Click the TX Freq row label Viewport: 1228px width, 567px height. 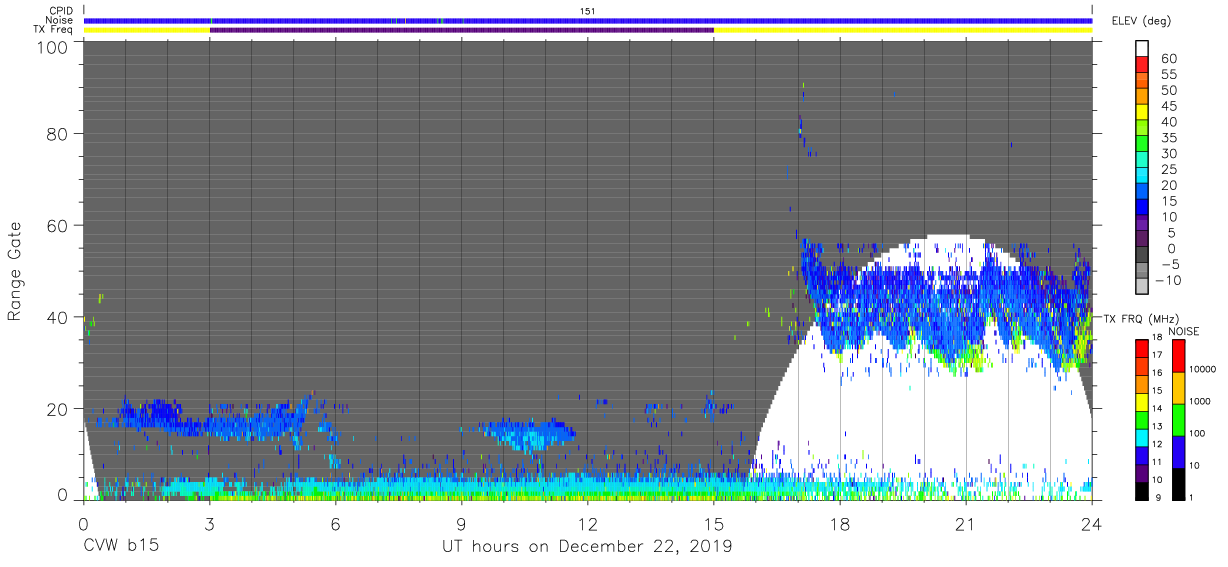pyautogui.click(x=55, y=30)
